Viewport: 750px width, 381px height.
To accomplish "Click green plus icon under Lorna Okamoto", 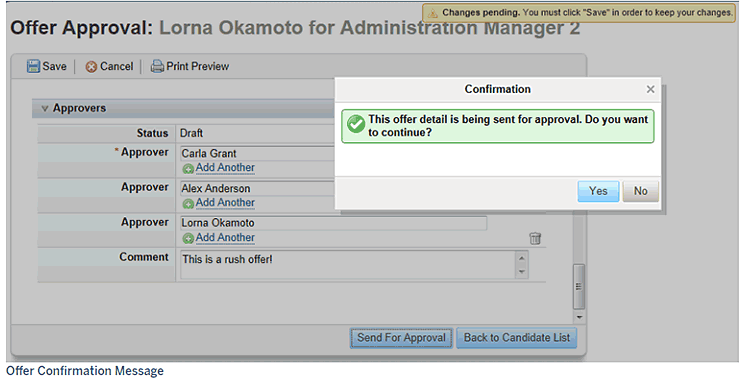I will point(188,239).
